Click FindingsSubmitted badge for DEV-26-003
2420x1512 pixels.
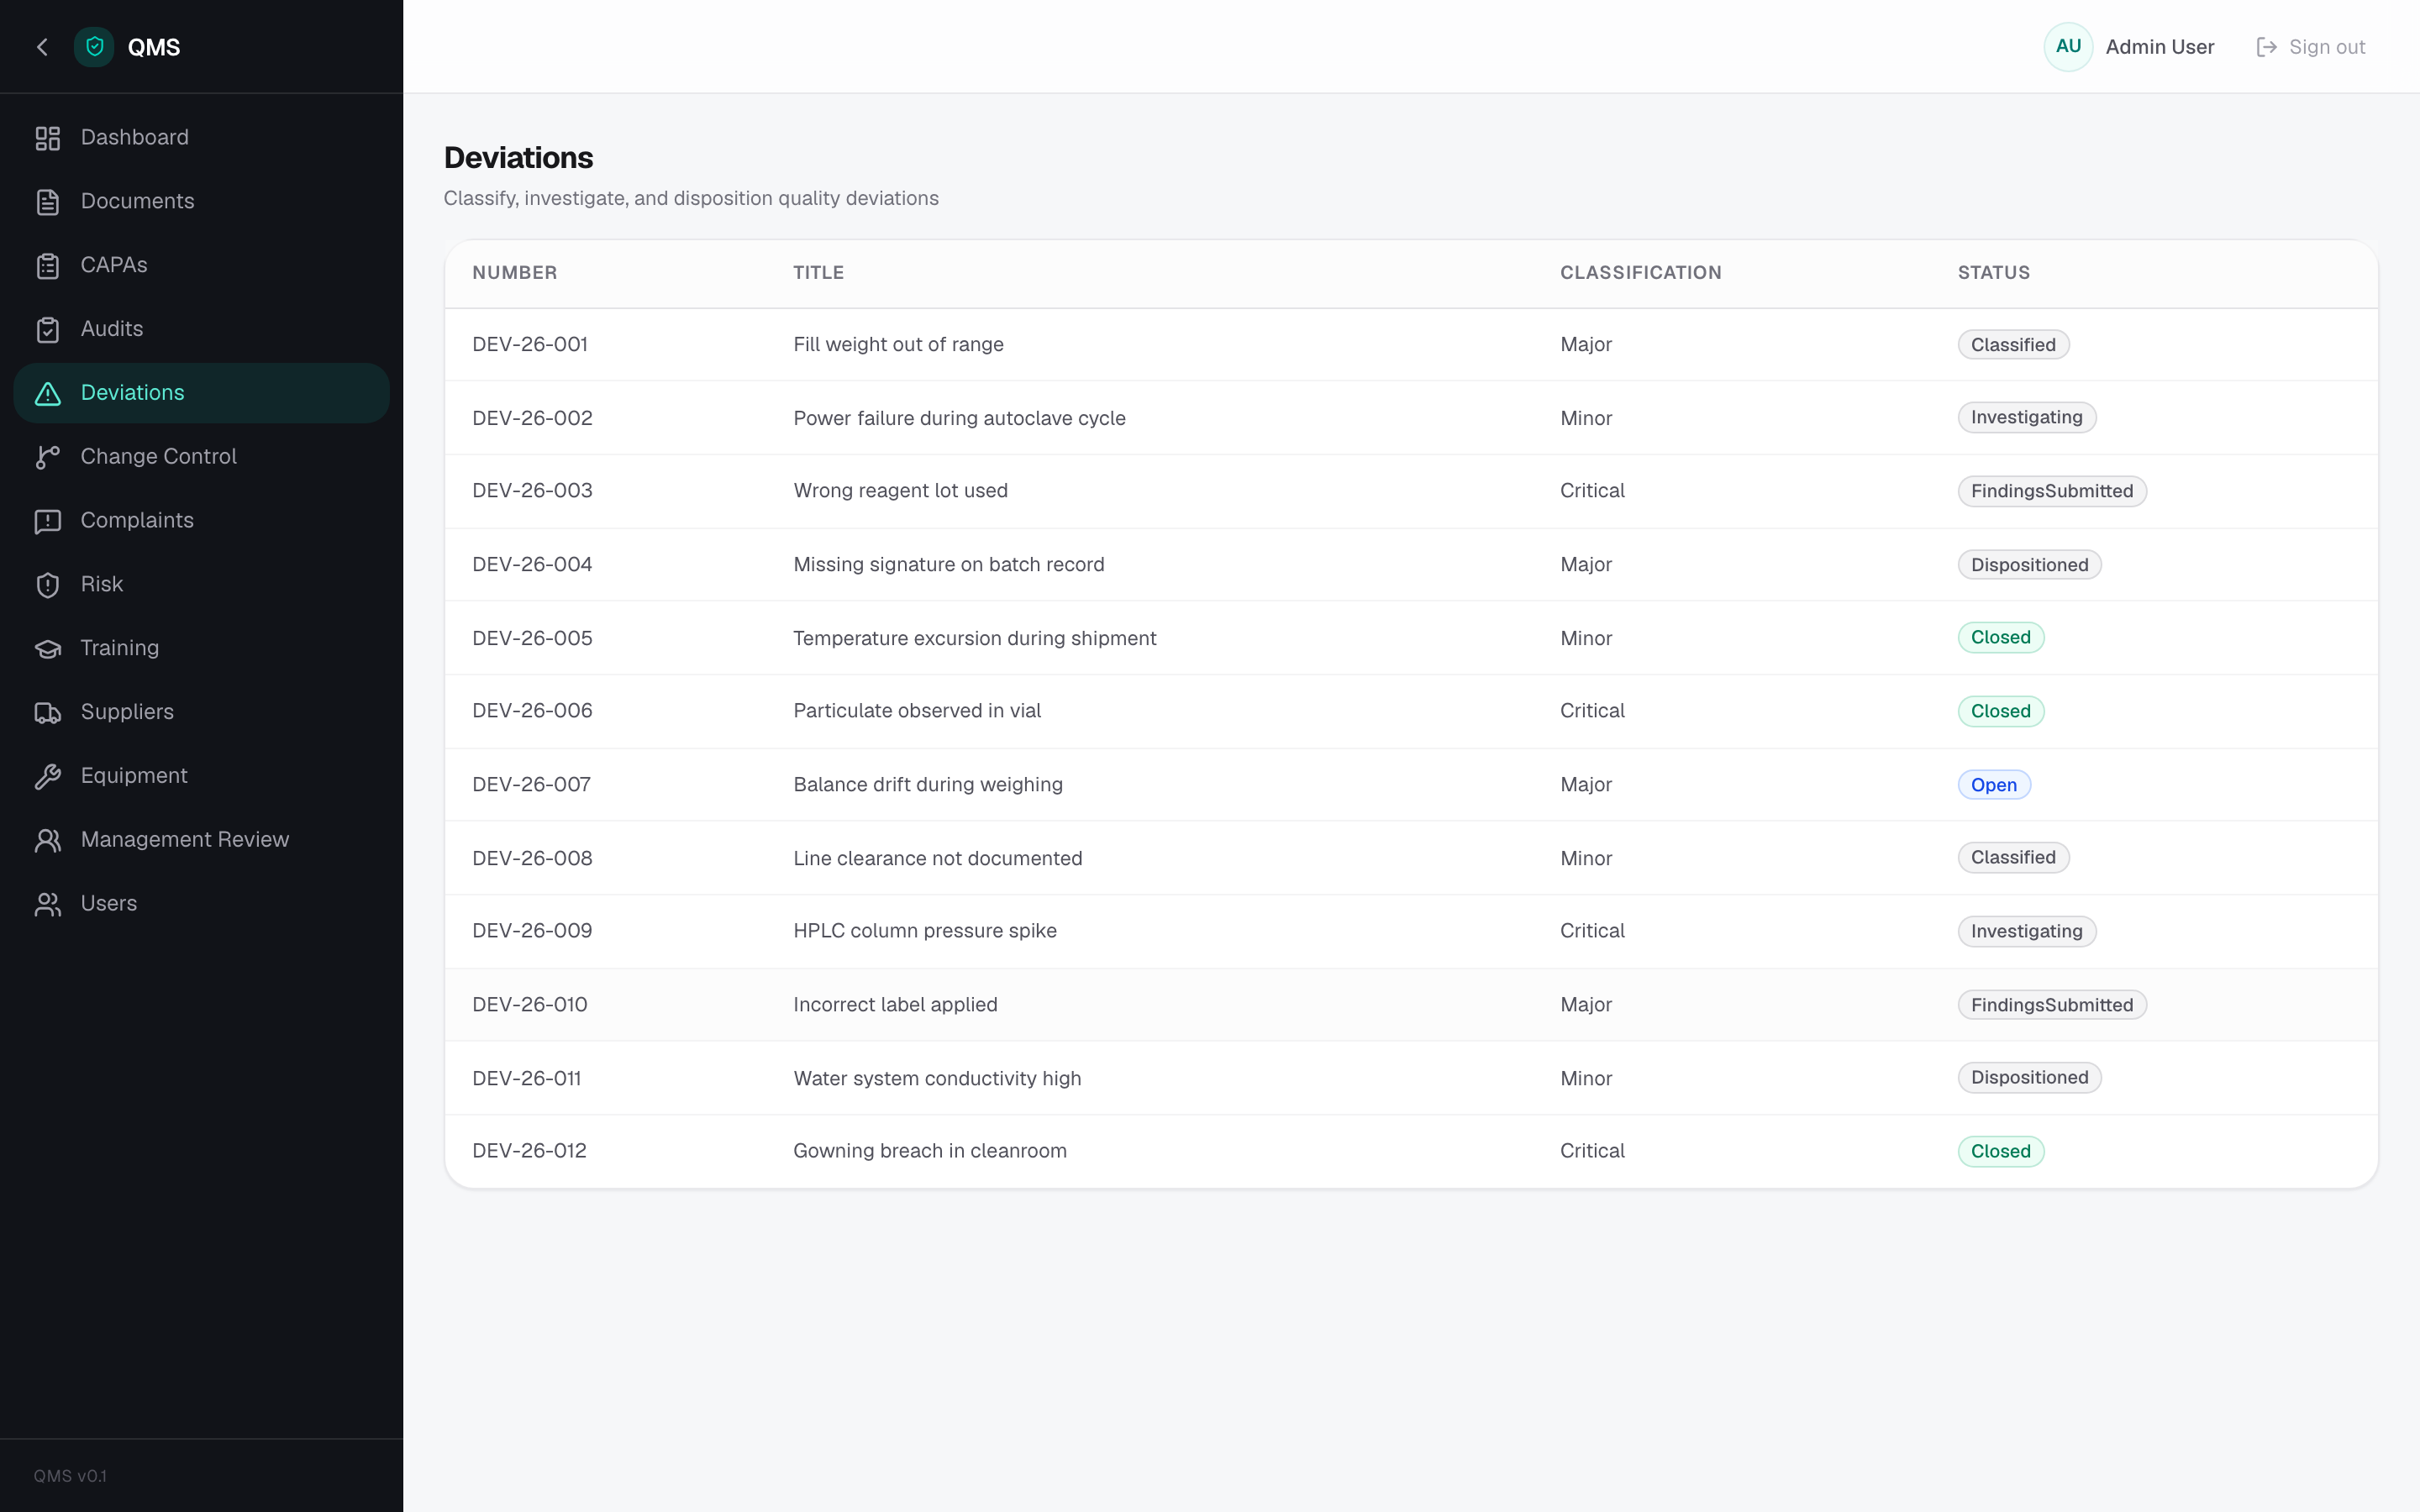pyautogui.click(x=2051, y=491)
